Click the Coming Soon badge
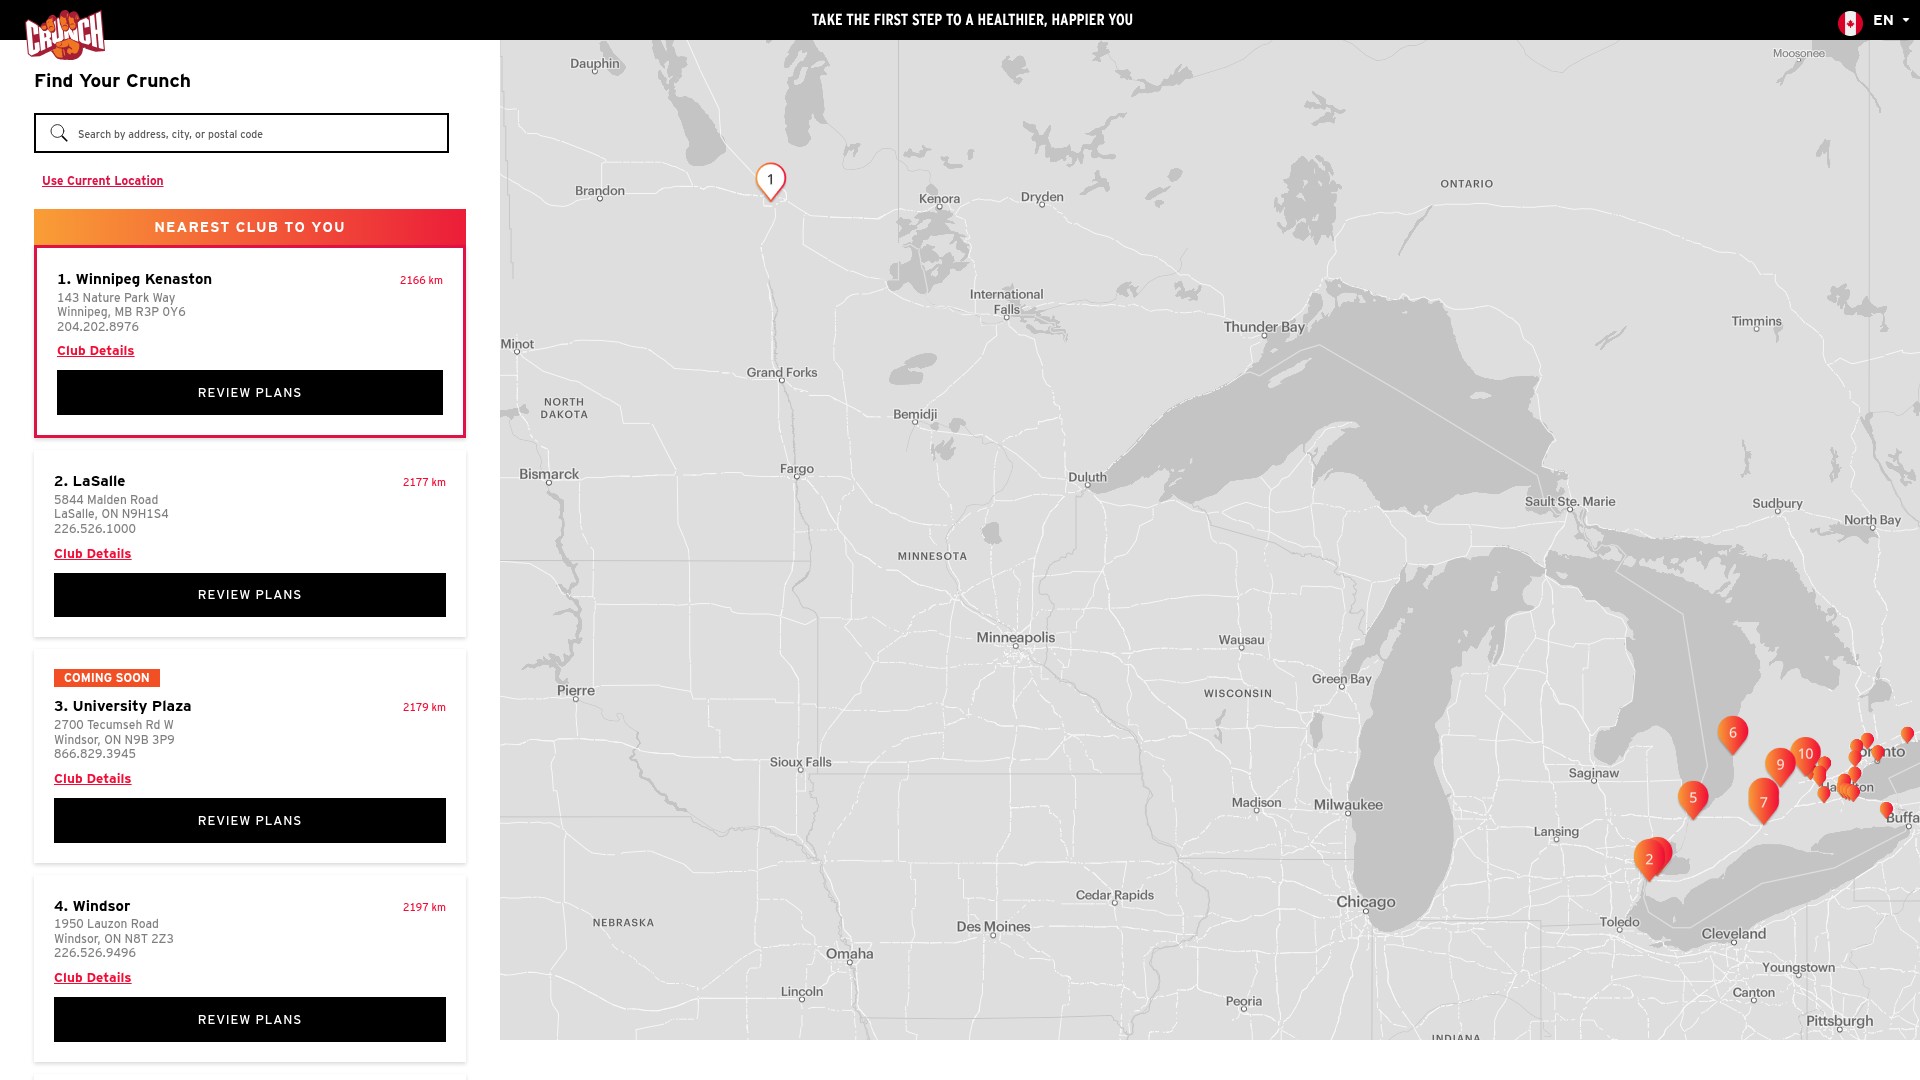Viewport: 1920px width, 1080px height. click(107, 678)
